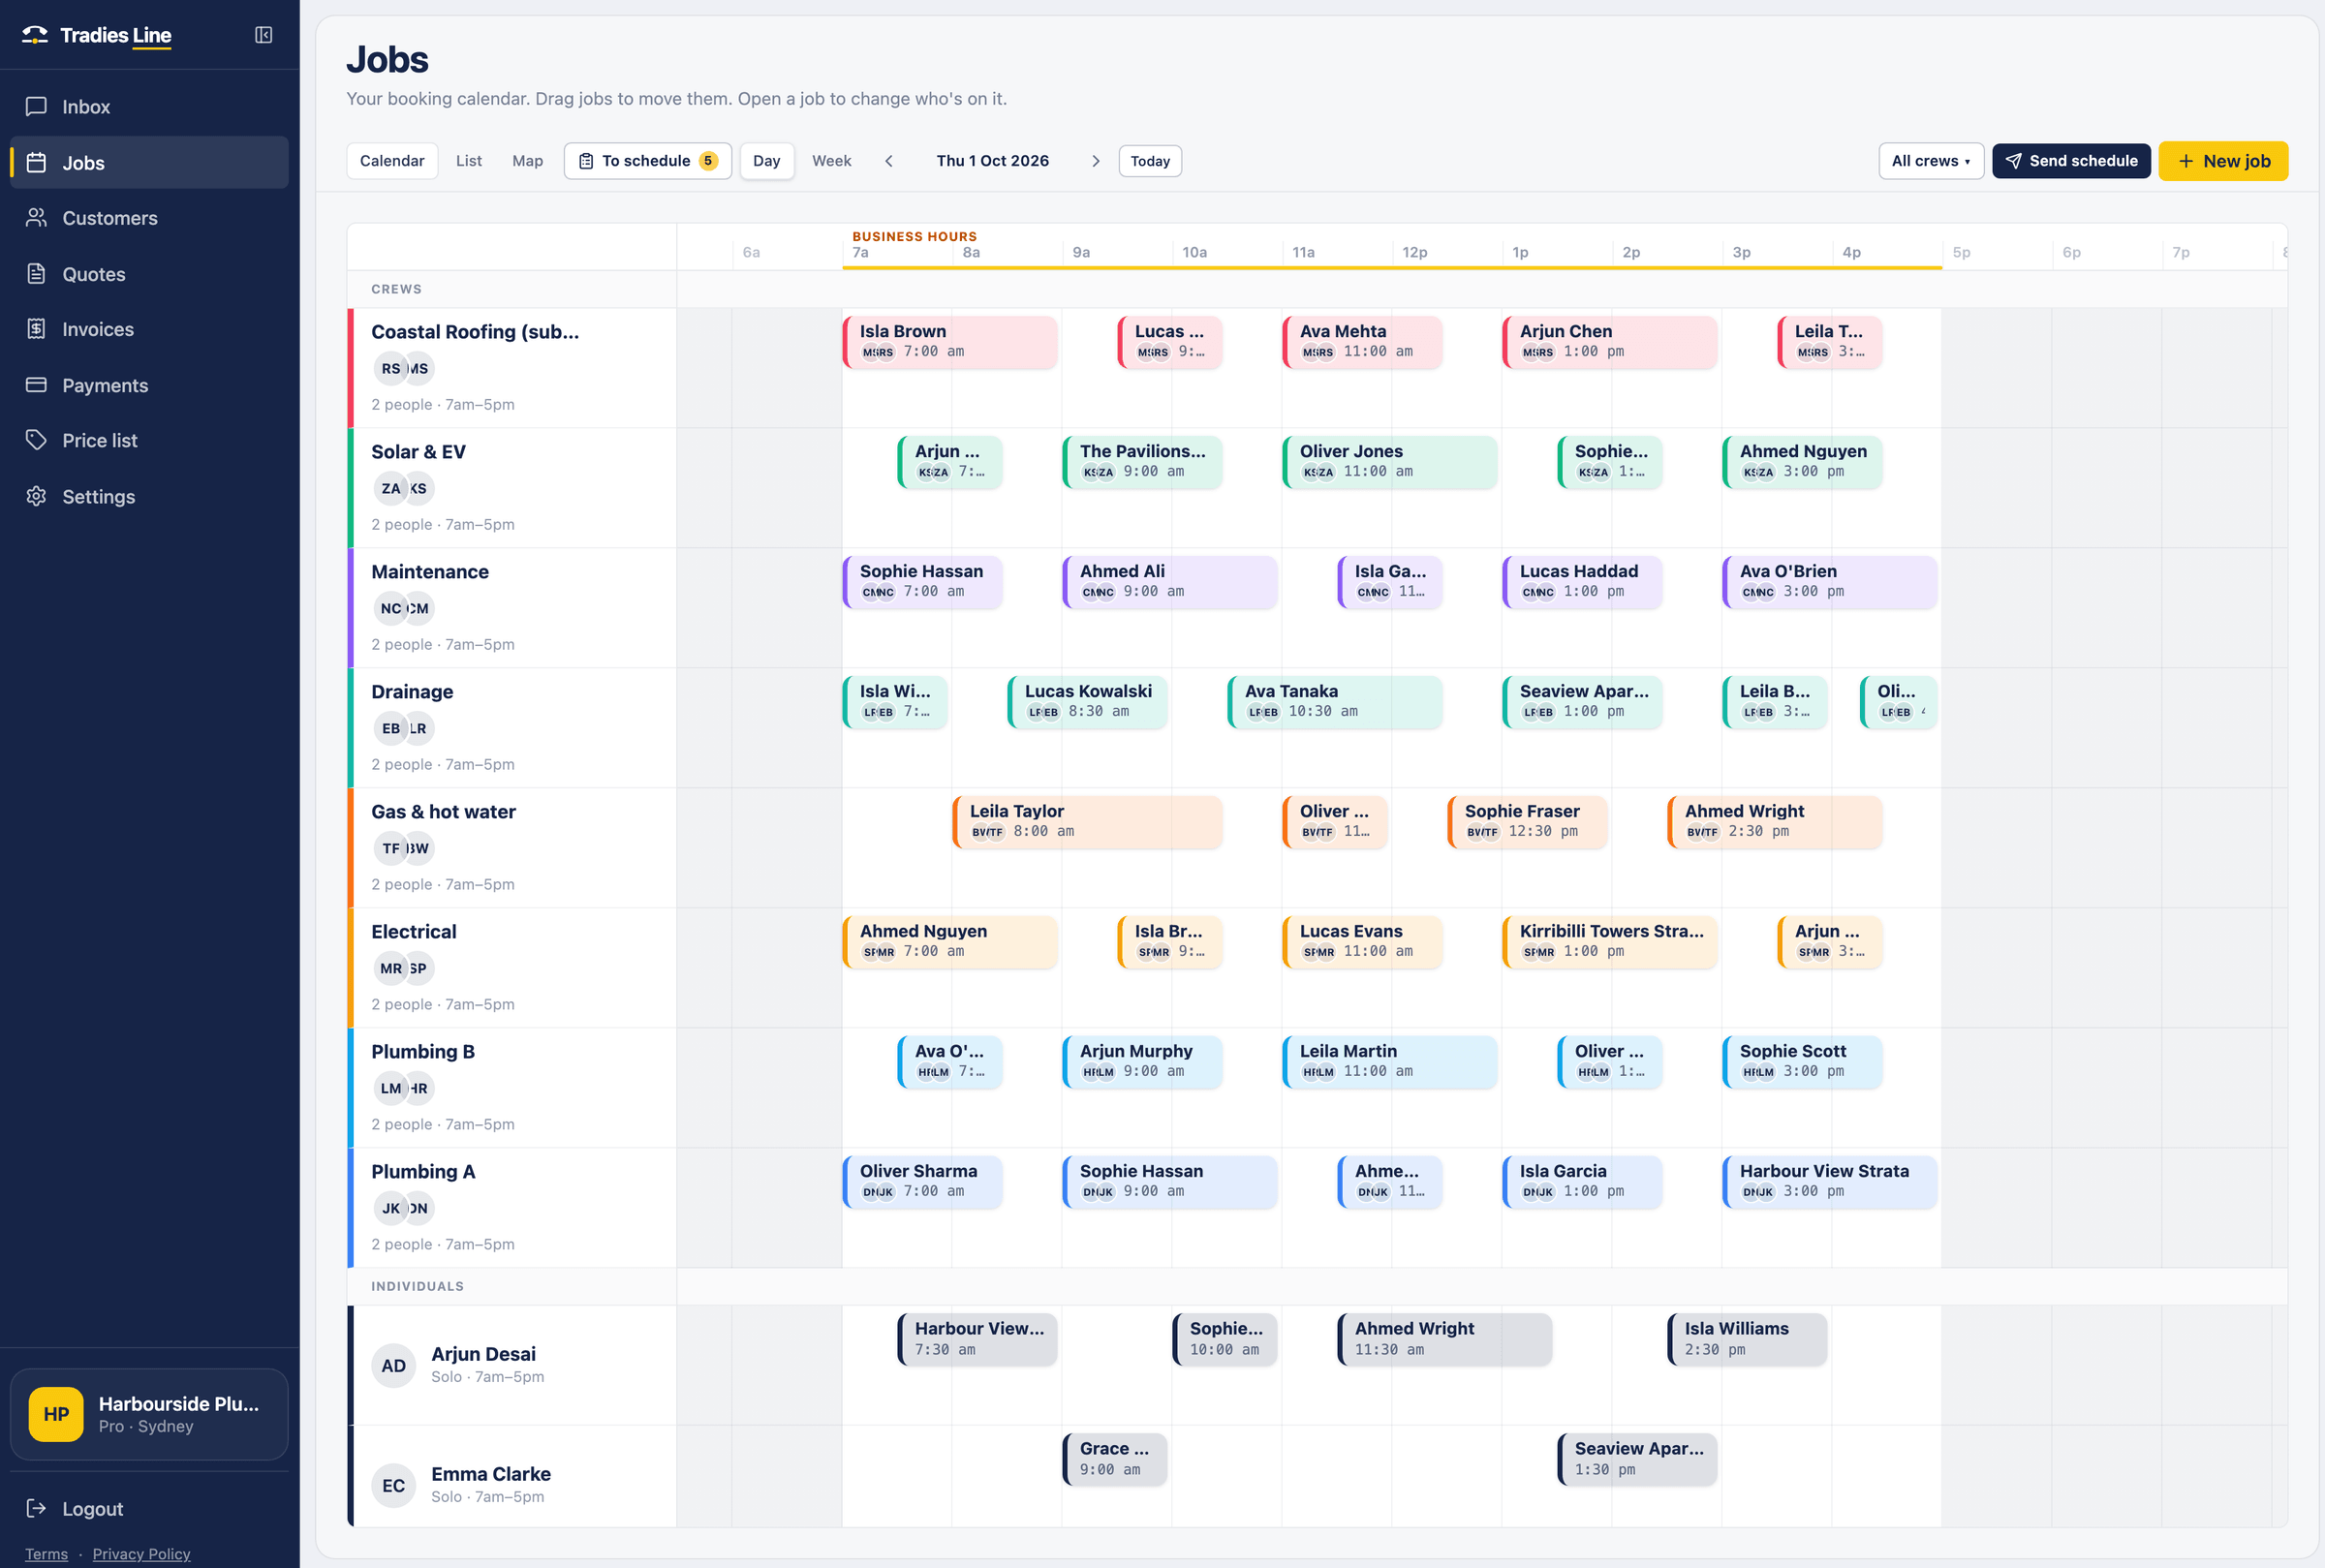Collapse the sidebar panel icon
Viewport: 2325px width, 1568px height.
(x=263, y=35)
